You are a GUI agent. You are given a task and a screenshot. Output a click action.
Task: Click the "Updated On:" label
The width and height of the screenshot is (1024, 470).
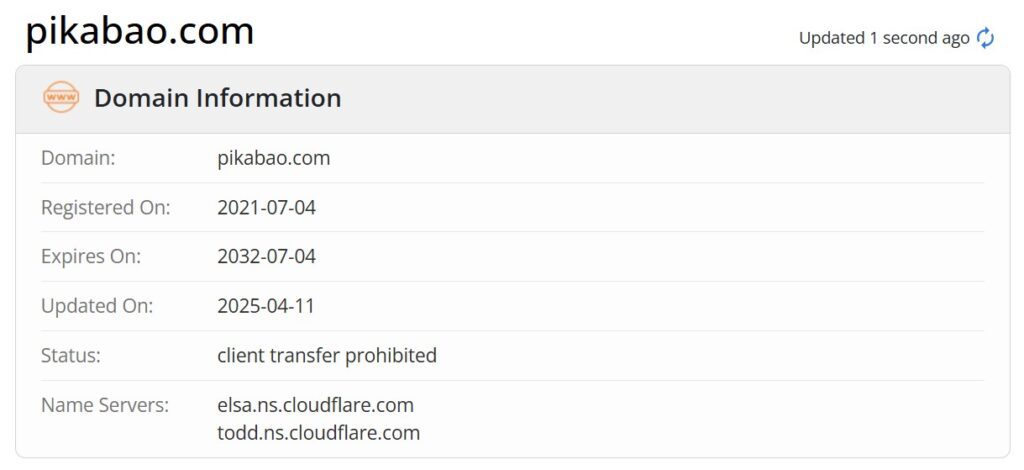tap(97, 306)
